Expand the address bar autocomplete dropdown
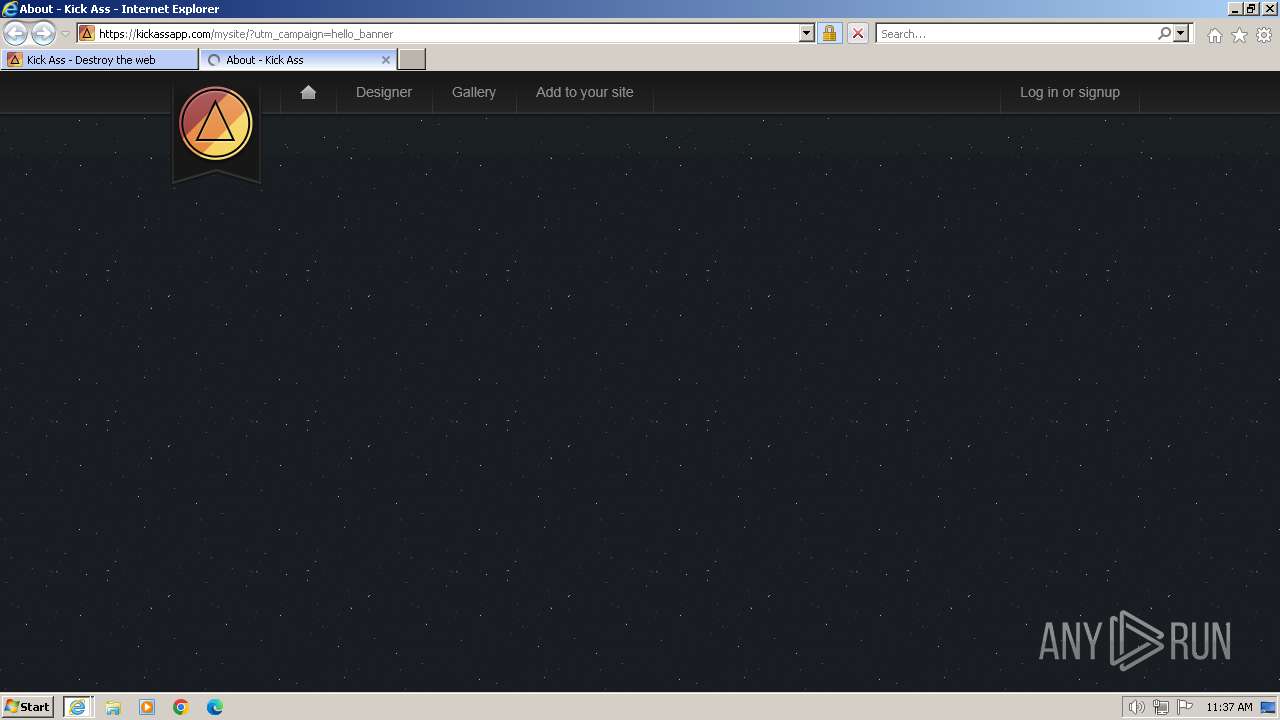 807,33
